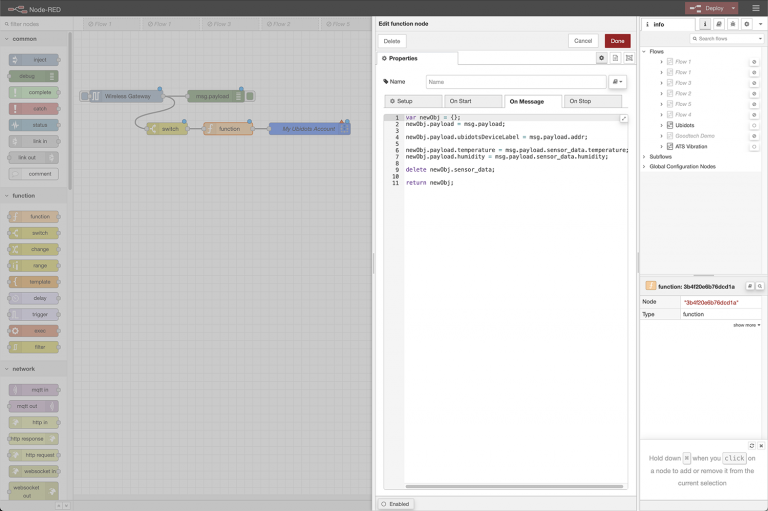Open node appearance icon in editor
This screenshot has height=511, width=768.
pos(629,58)
